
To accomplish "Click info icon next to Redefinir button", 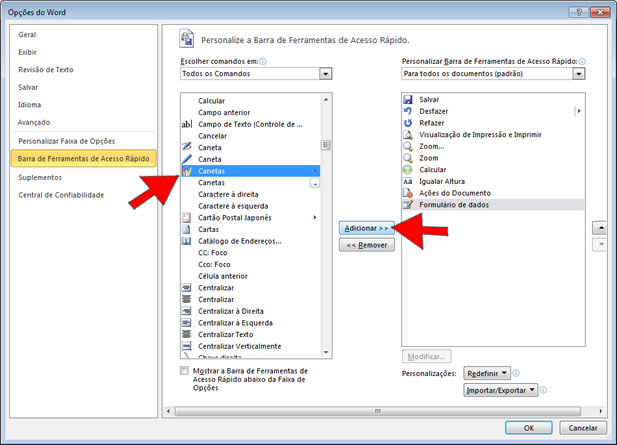I will tap(516, 373).
